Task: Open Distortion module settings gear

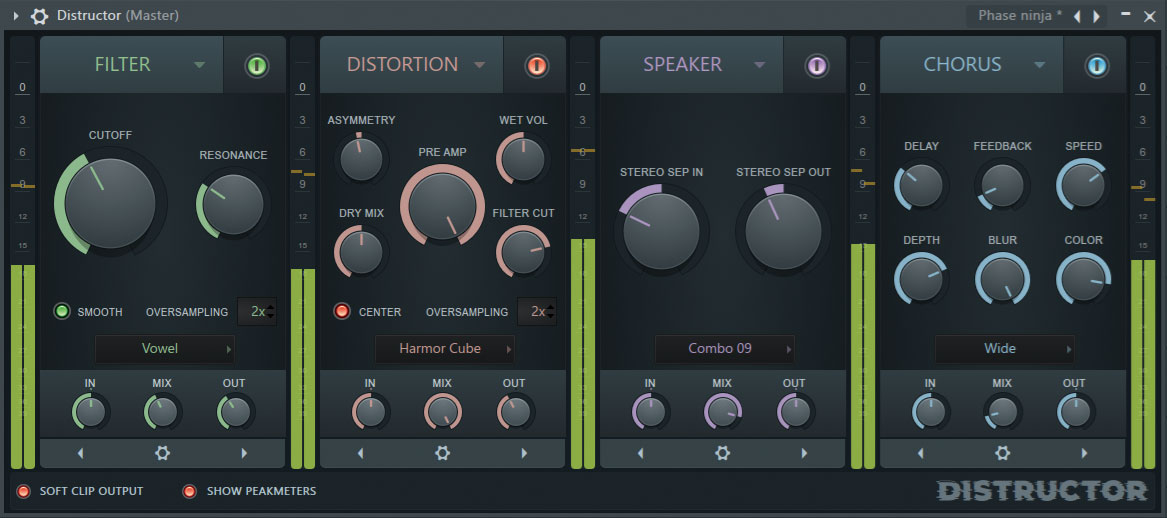Action: point(442,453)
